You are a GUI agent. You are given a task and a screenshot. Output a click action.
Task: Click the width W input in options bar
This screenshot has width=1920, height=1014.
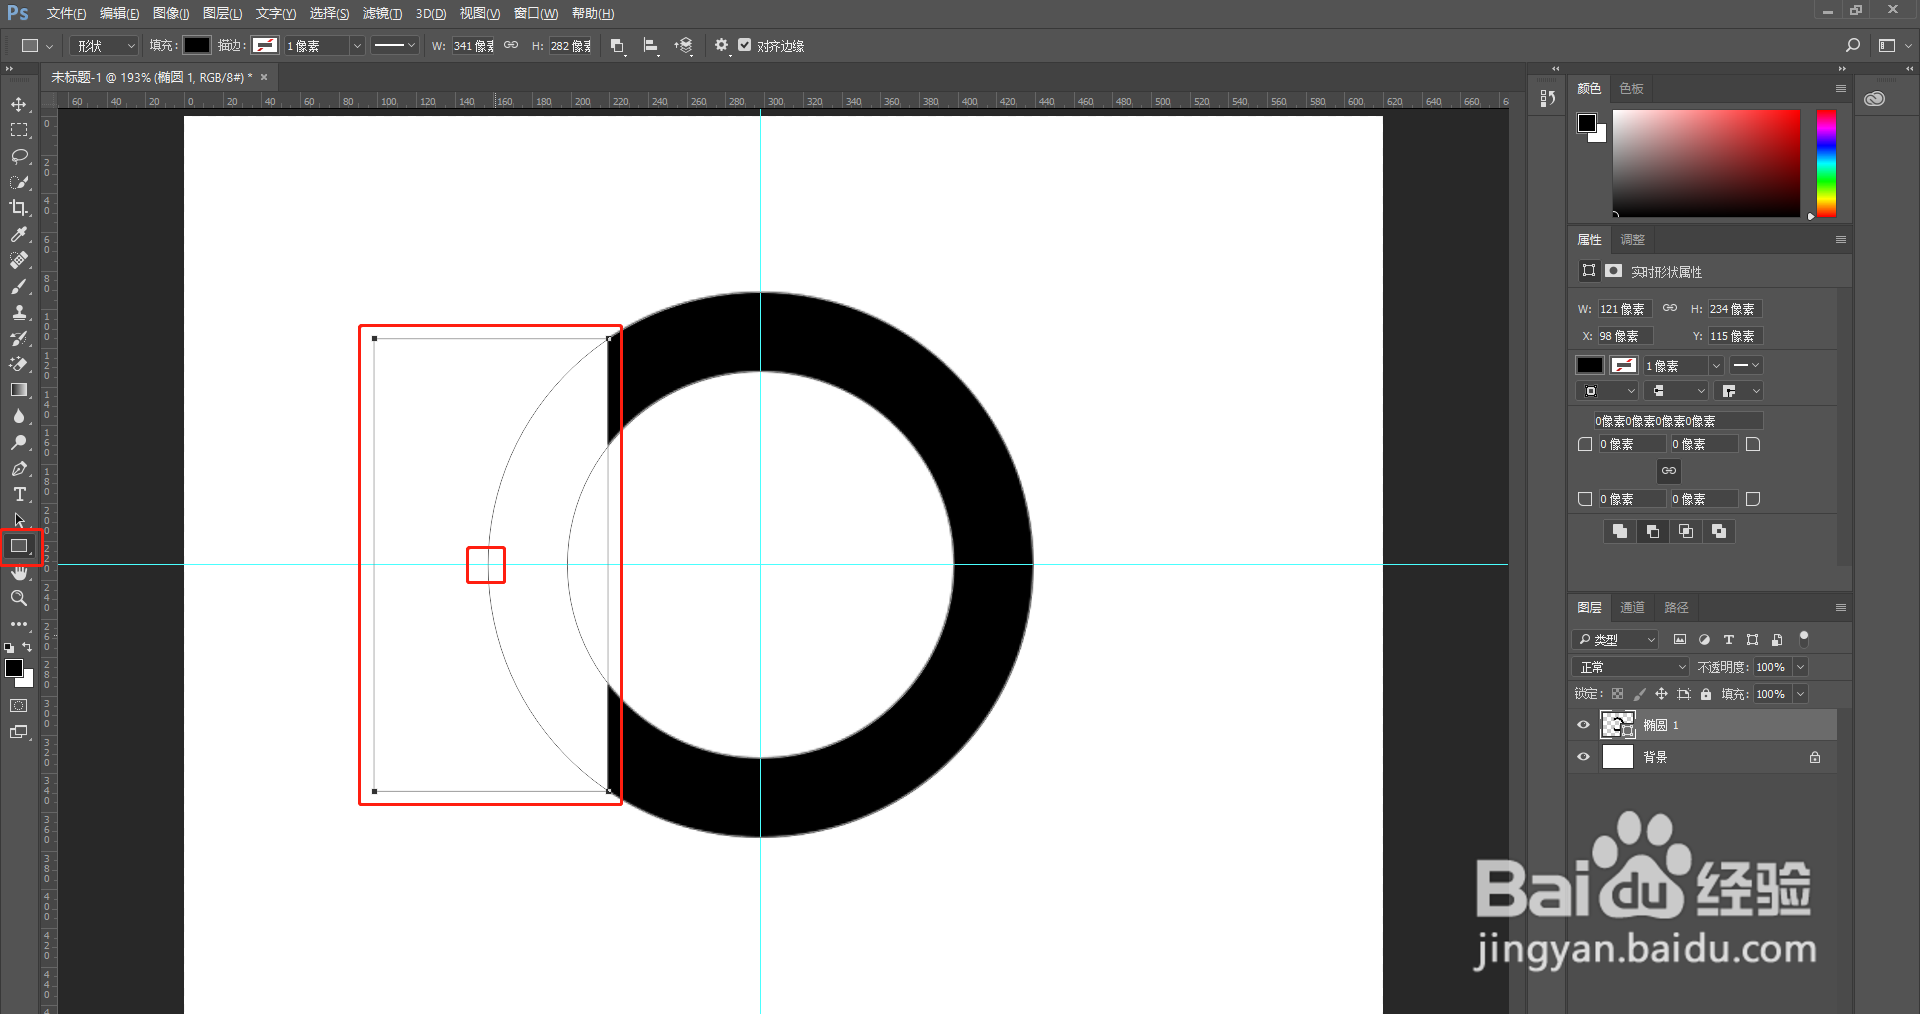coord(473,46)
